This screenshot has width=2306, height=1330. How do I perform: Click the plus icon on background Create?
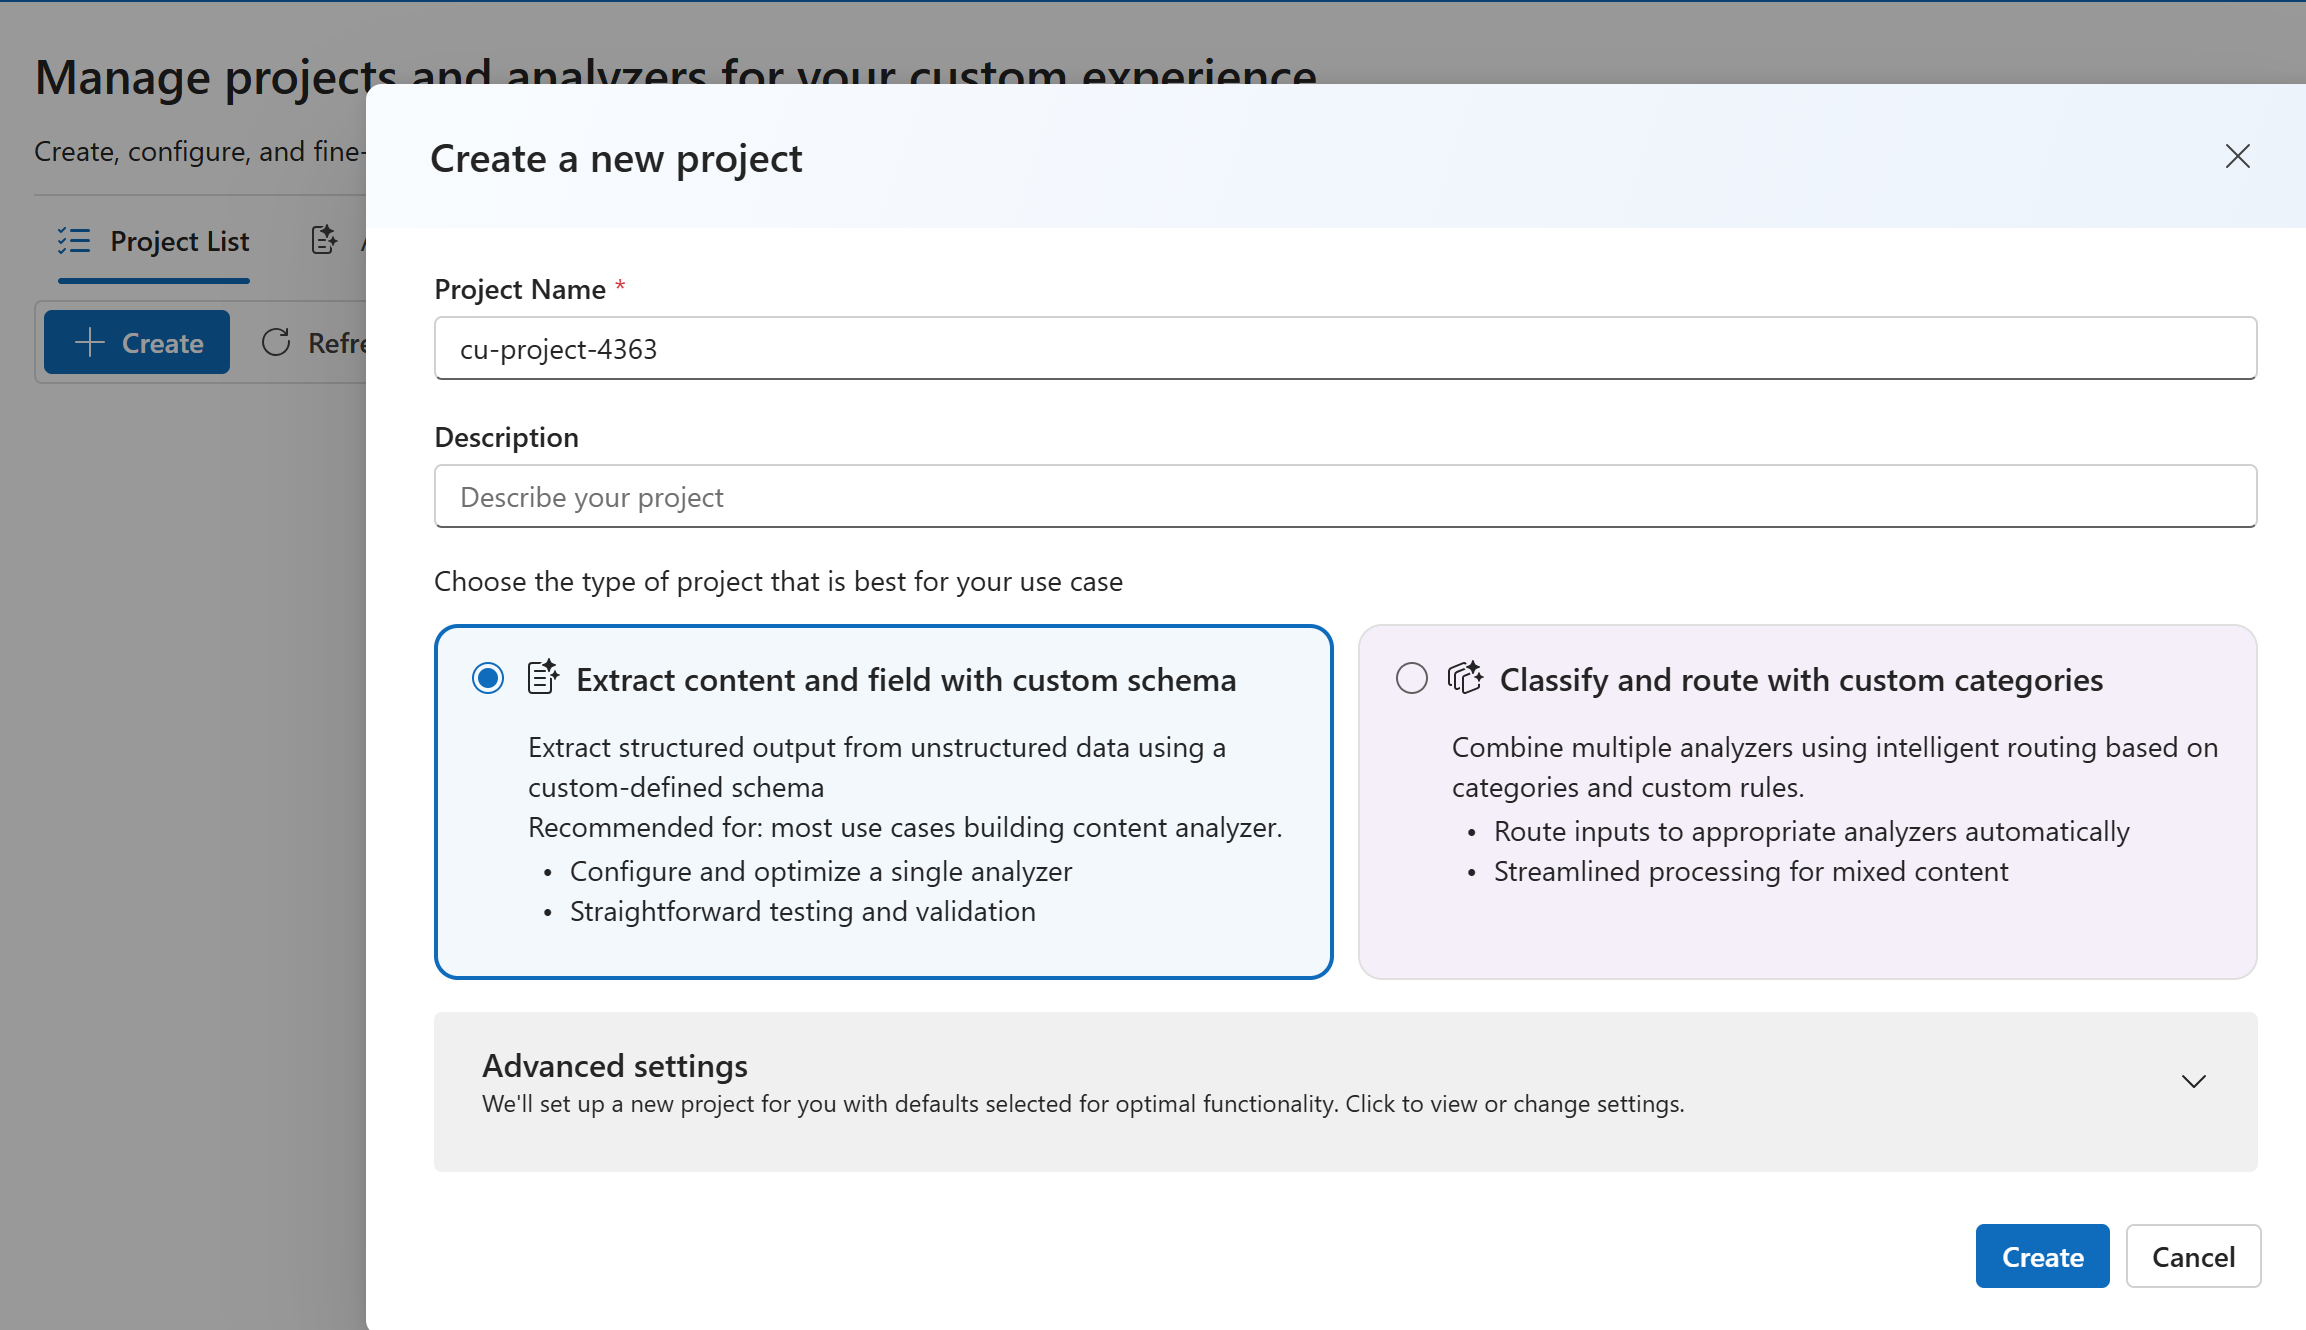click(x=90, y=342)
